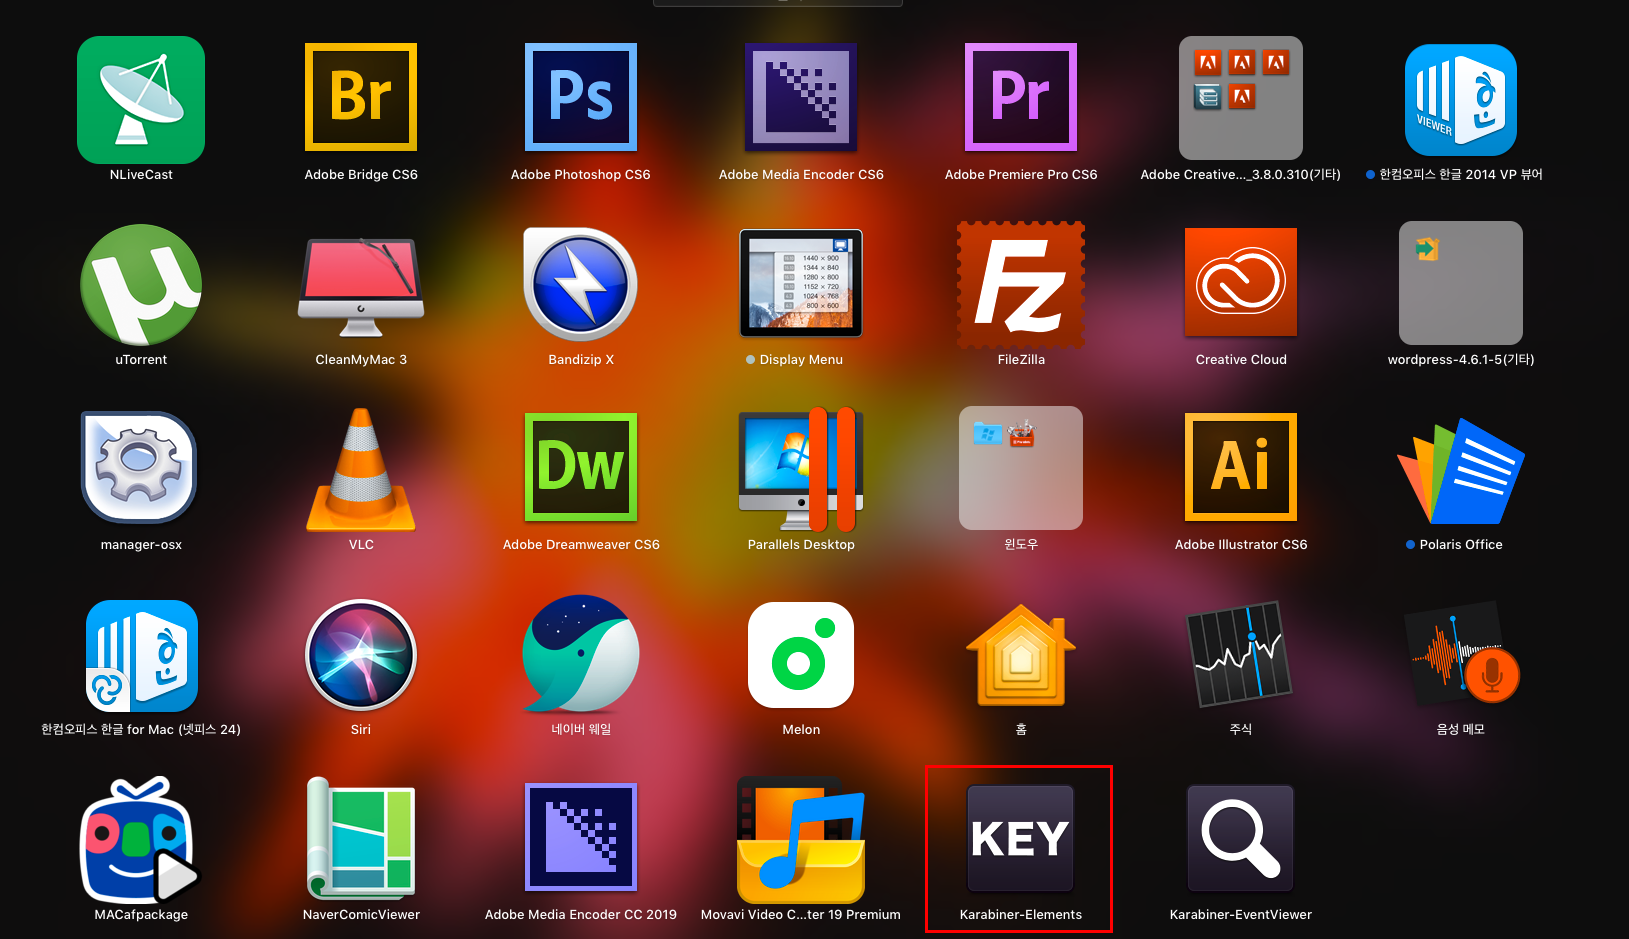This screenshot has height=939, width=1629.
Task: Launch Karabiner-EventViewer
Action: tap(1241, 838)
